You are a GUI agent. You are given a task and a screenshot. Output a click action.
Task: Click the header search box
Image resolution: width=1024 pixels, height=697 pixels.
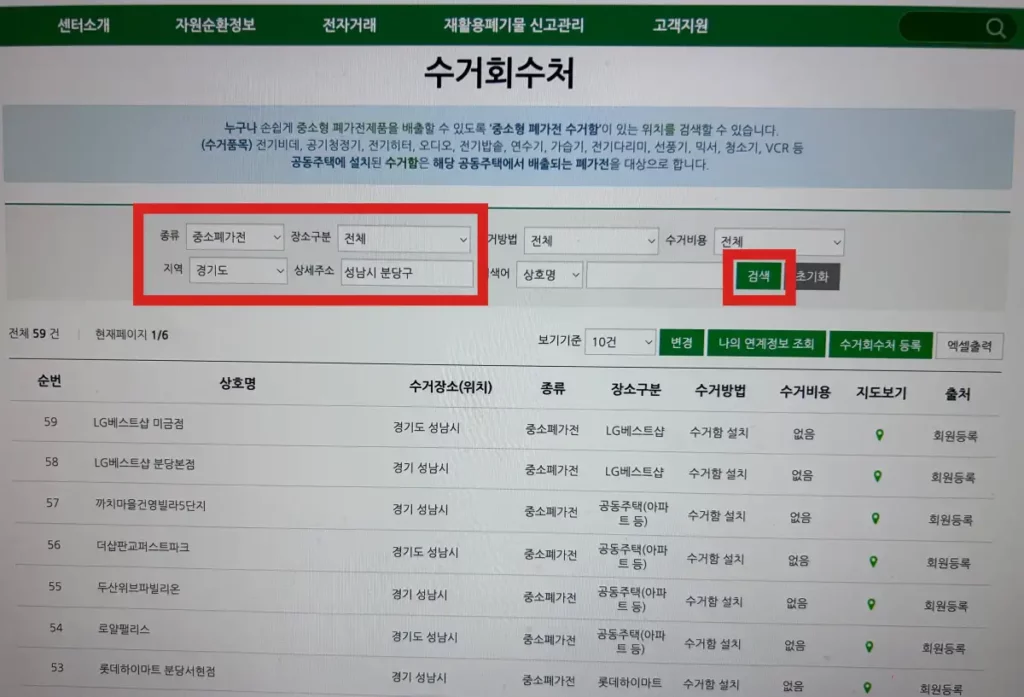[955, 27]
